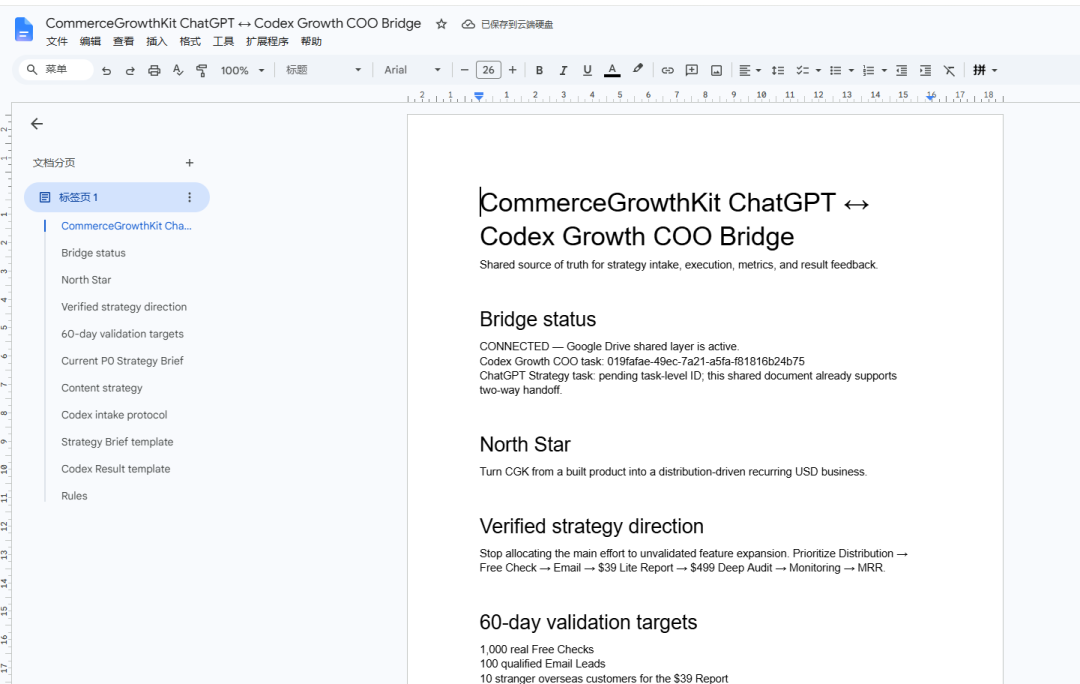Open the text color picker

[612, 70]
